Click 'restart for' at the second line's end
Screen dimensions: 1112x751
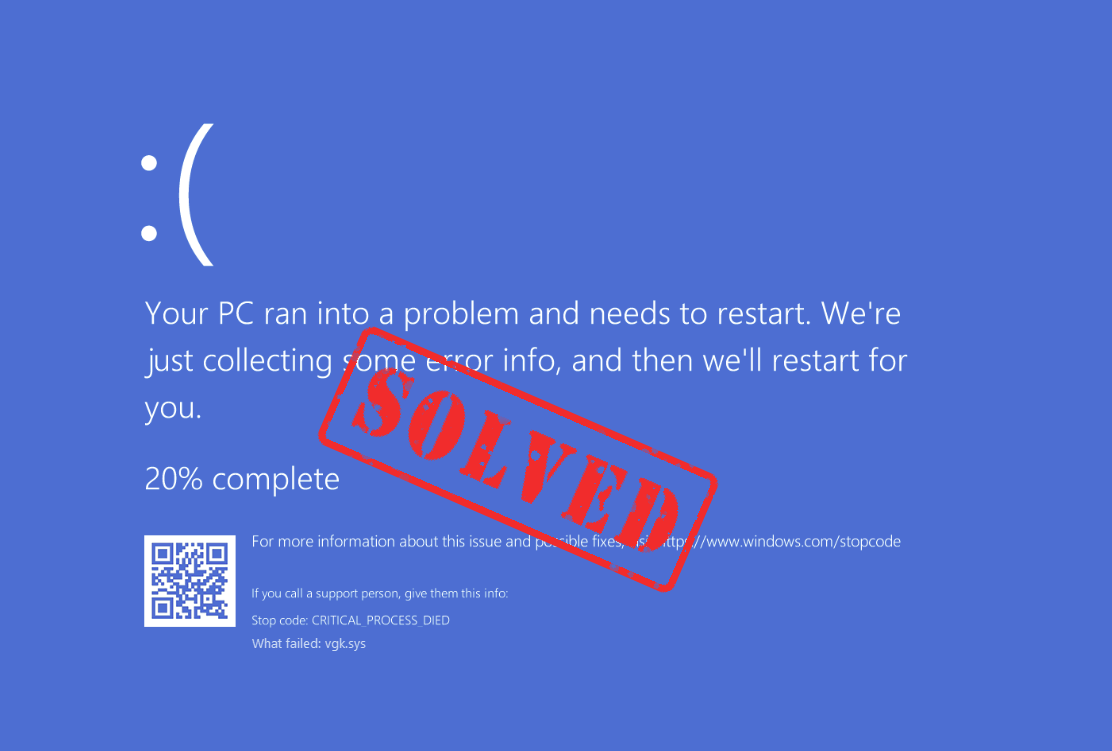pos(840,361)
